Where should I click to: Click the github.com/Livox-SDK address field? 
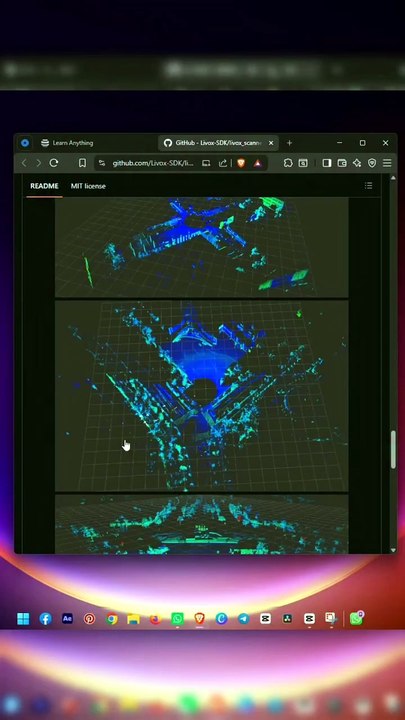tap(152, 163)
